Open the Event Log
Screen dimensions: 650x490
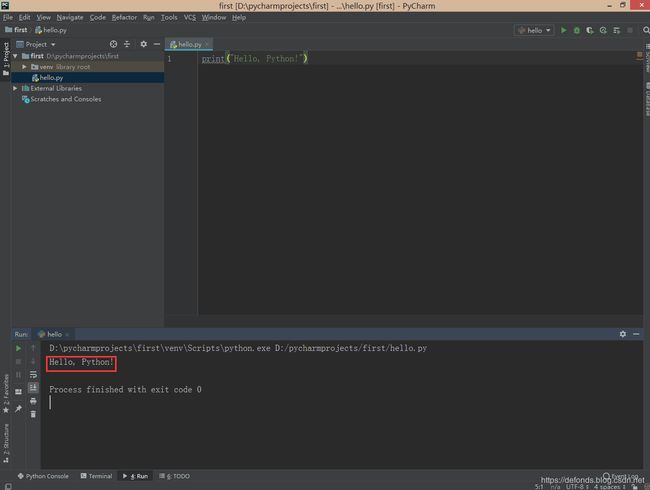point(621,476)
